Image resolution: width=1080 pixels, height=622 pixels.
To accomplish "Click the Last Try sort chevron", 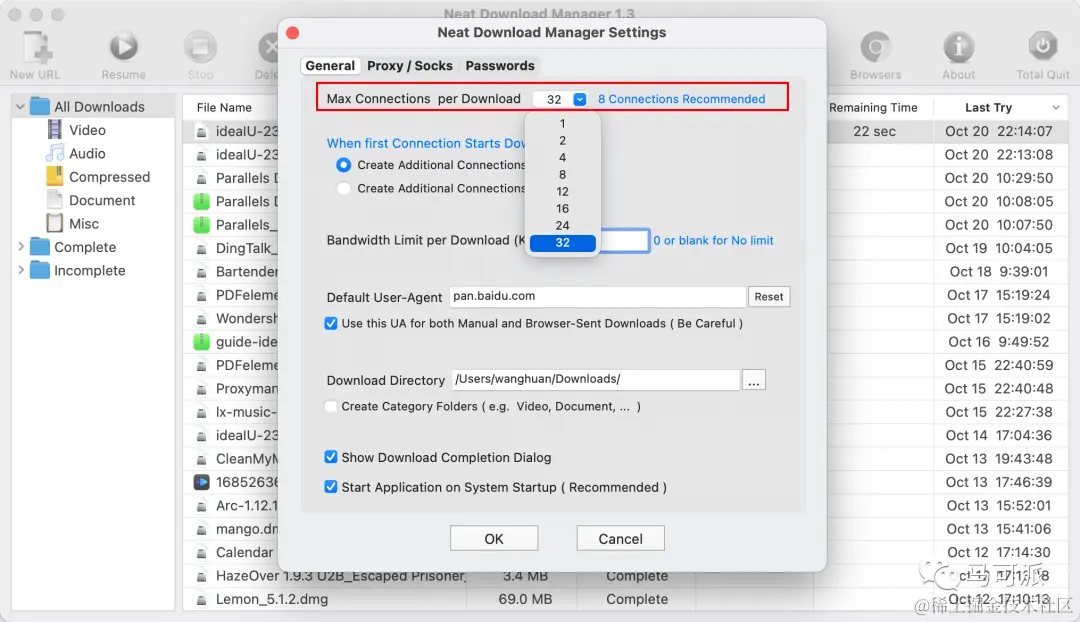I will [1055, 107].
